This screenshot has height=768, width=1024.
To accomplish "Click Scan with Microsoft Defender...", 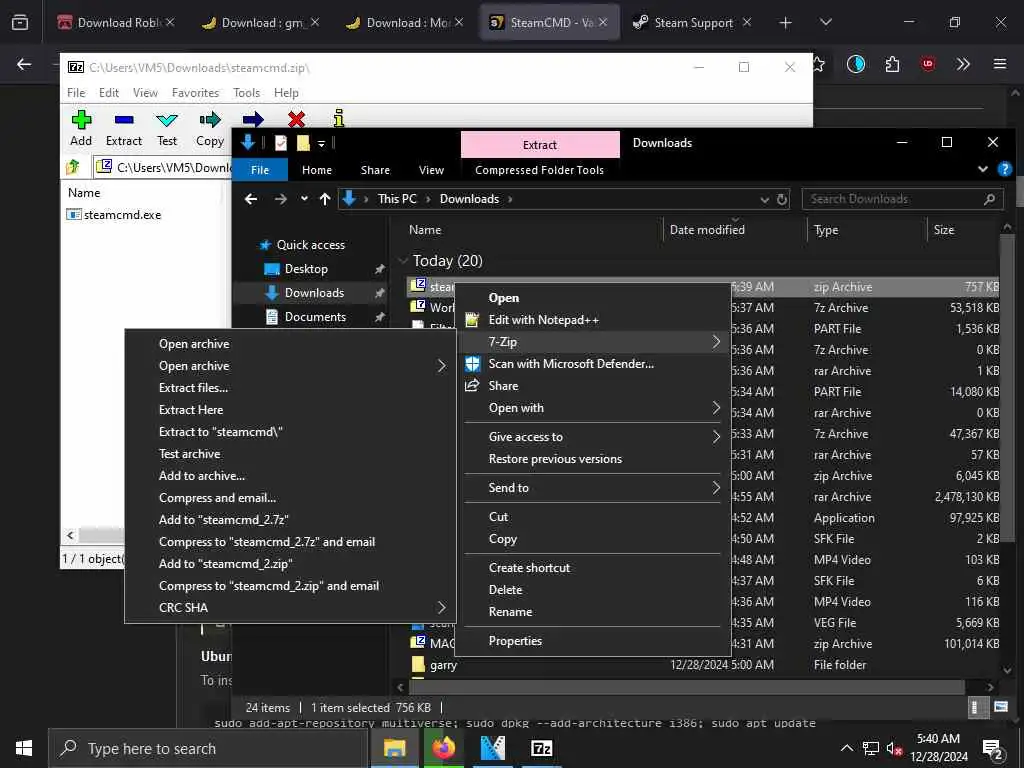I will click(593, 364).
